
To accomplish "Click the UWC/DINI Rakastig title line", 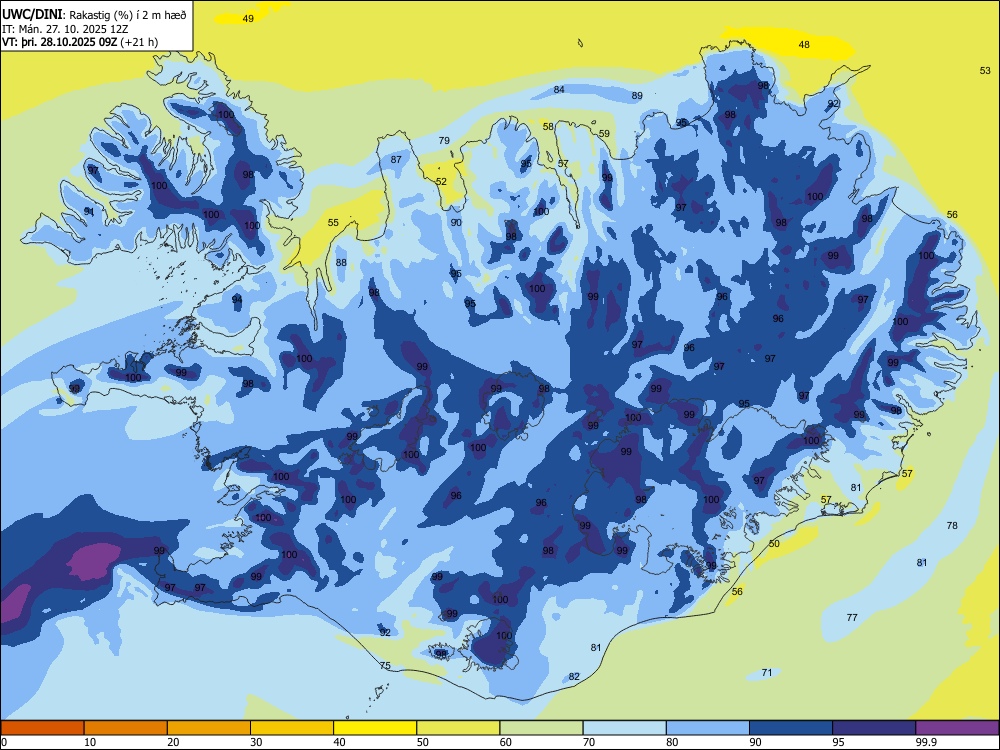I will 94,15.
